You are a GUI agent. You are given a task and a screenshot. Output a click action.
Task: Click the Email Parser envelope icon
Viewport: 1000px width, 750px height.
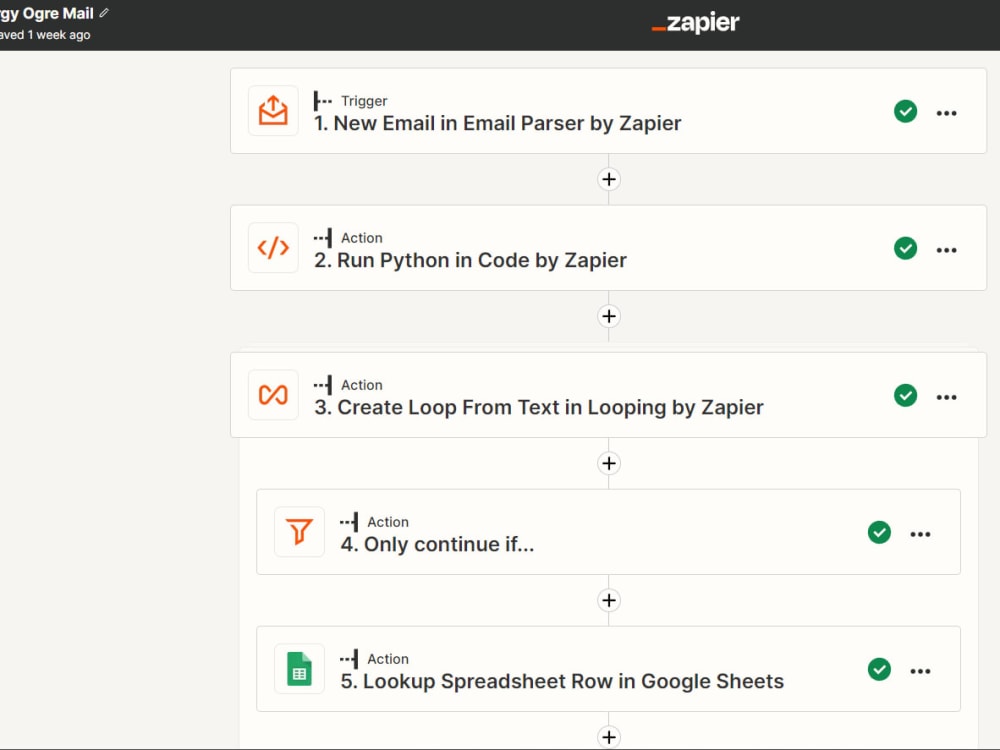(x=273, y=110)
